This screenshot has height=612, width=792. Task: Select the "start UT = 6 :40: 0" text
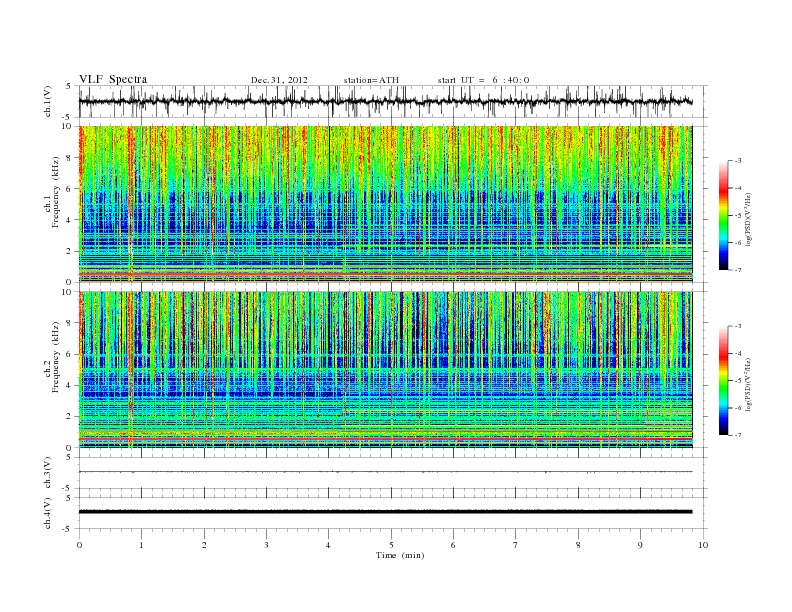(x=483, y=80)
